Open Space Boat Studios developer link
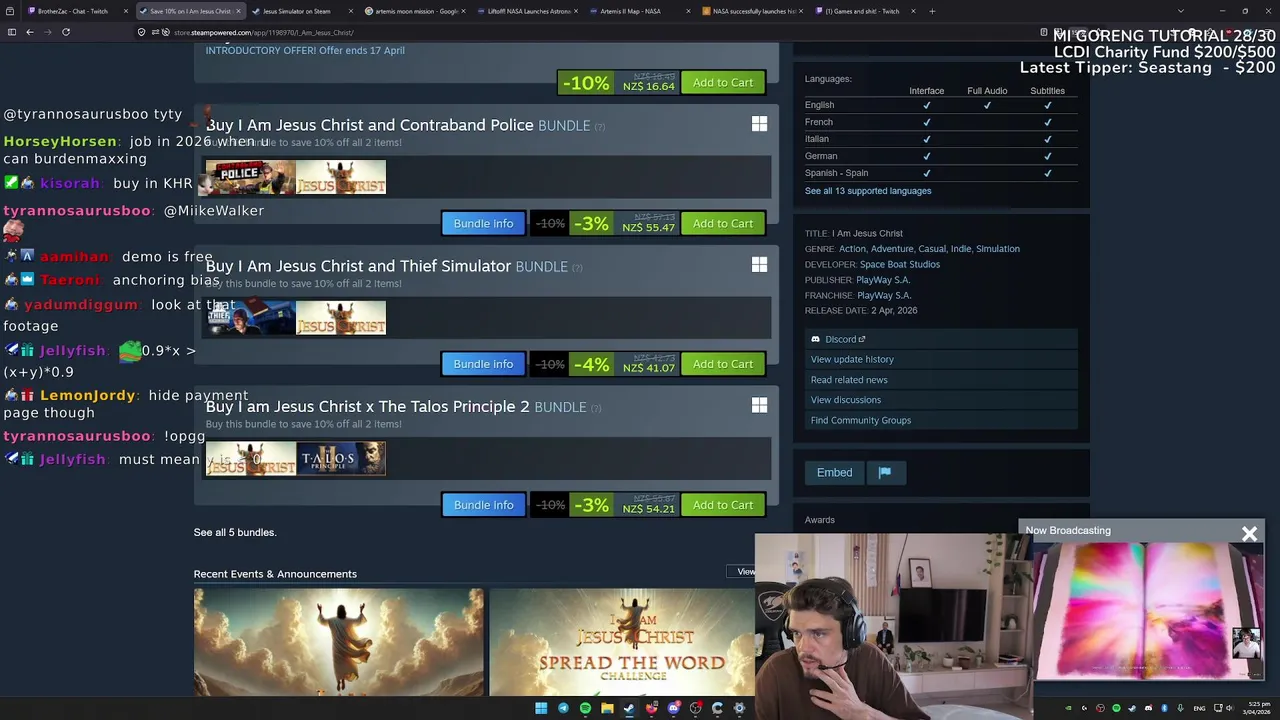Image resolution: width=1280 pixels, height=720 pixels. (x=900, y=264)
